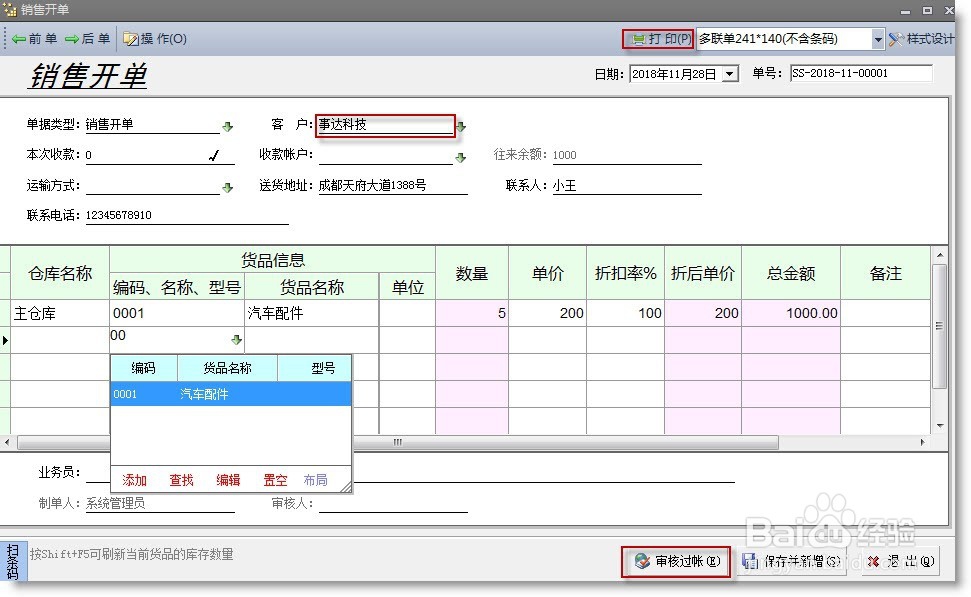Open 样式设计 style designer via its icon
971x597 pixels.
click(x=898, y=39)
